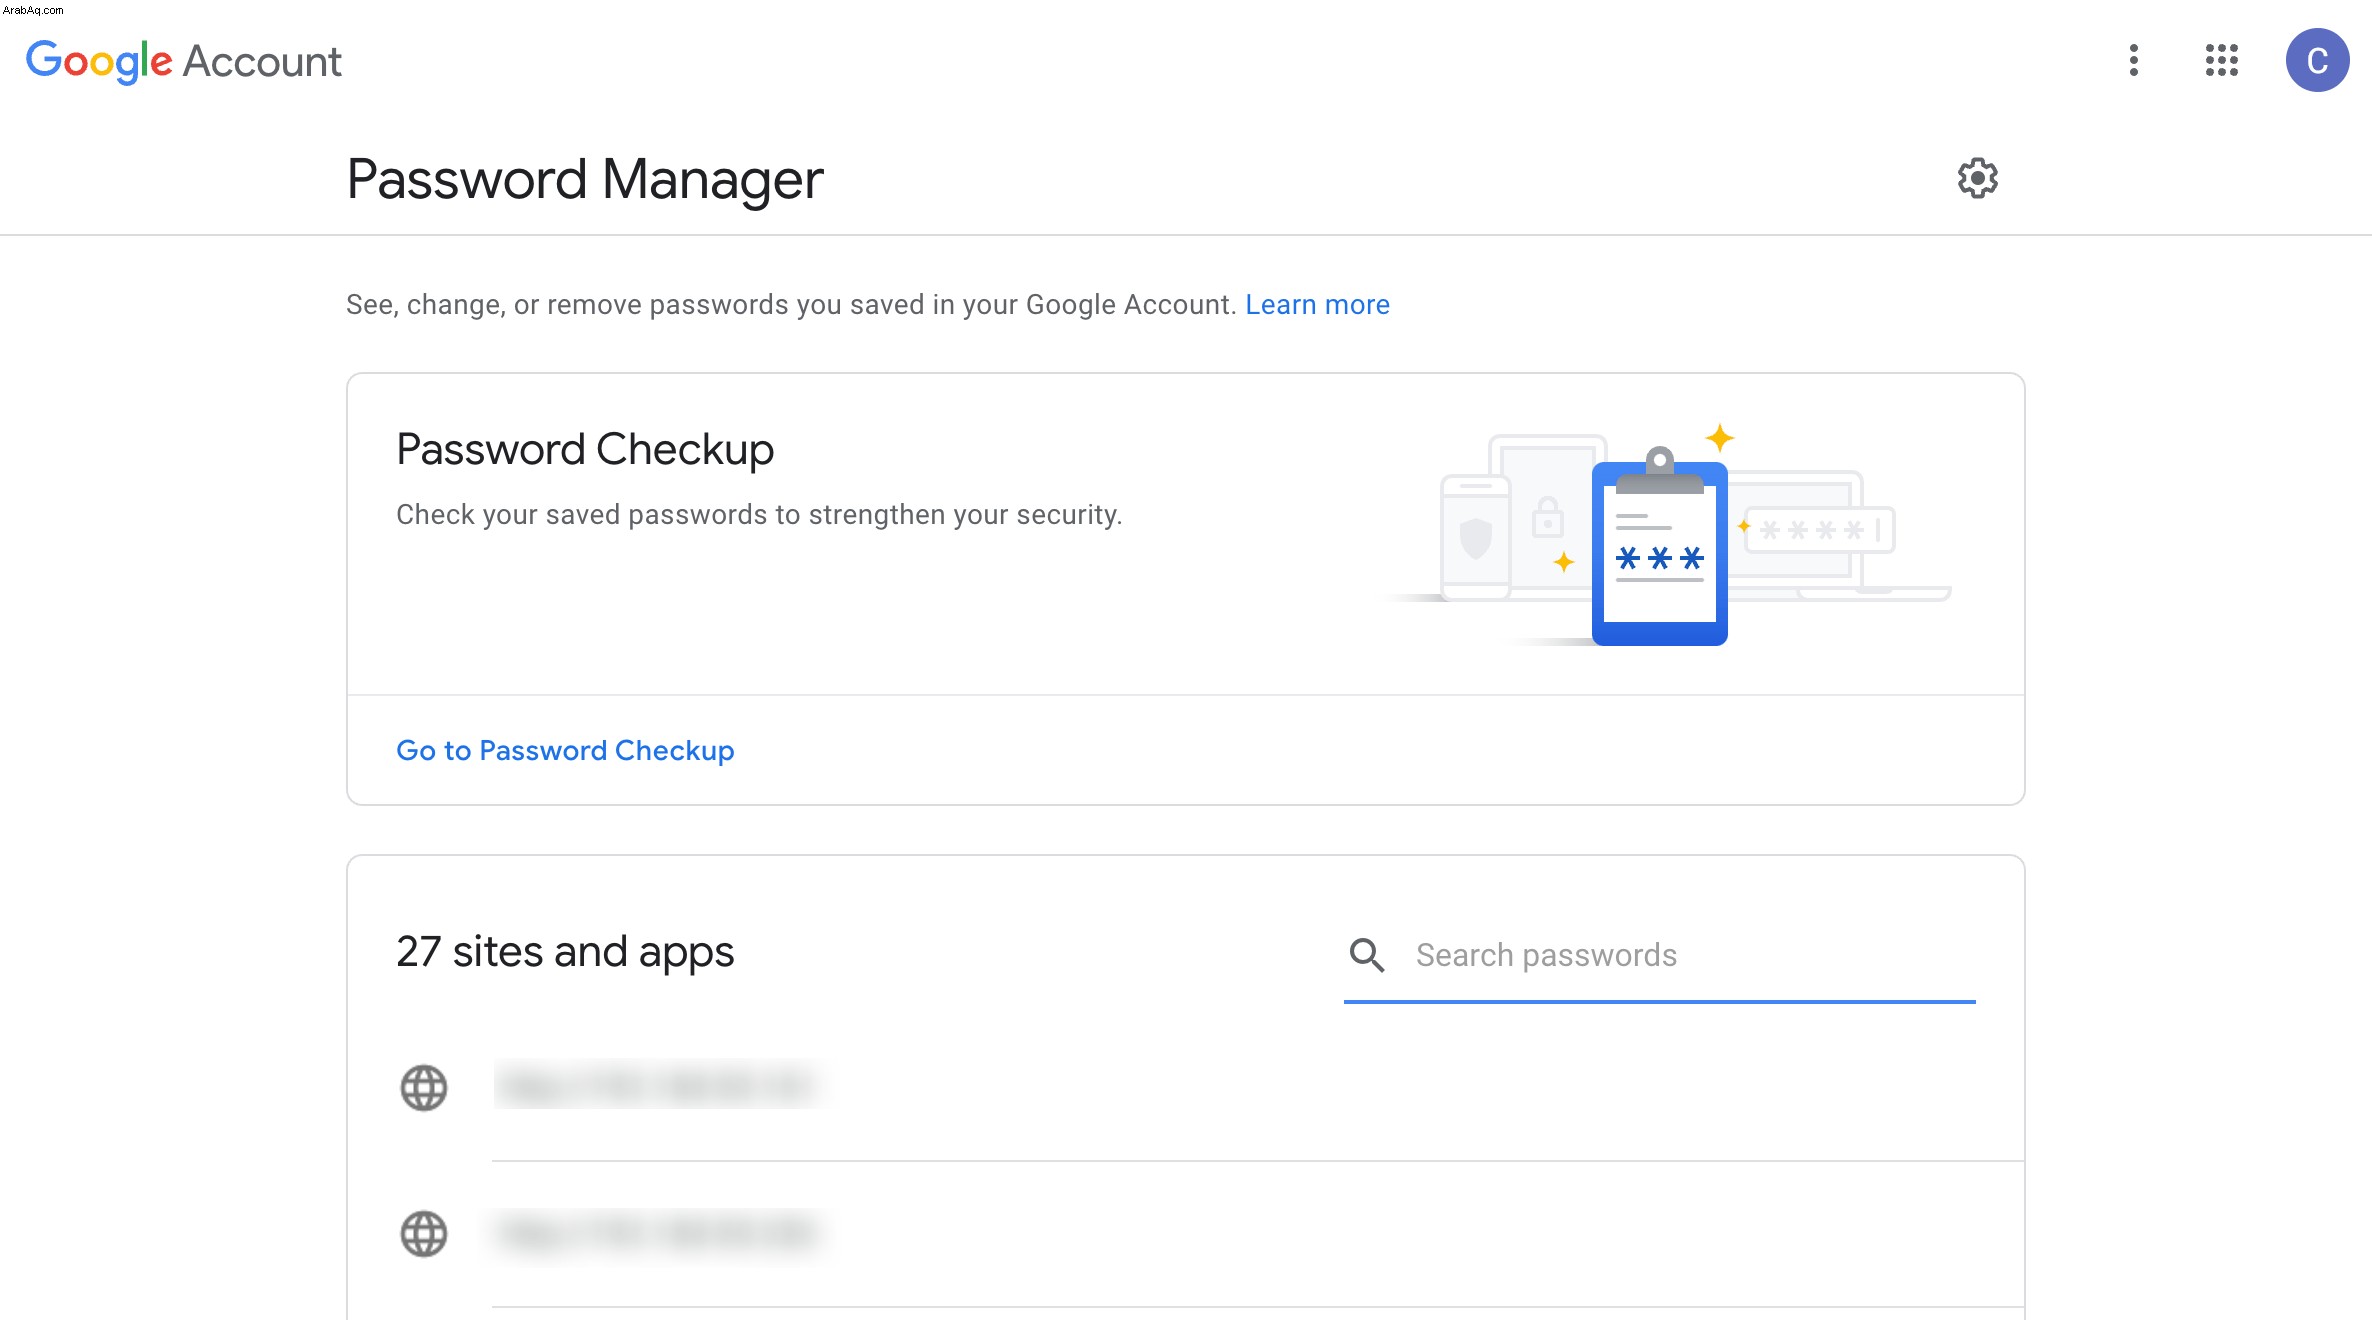Open Password Manager settings gear
This screenshot has height=1320, width=2372.
[1977, 179]
